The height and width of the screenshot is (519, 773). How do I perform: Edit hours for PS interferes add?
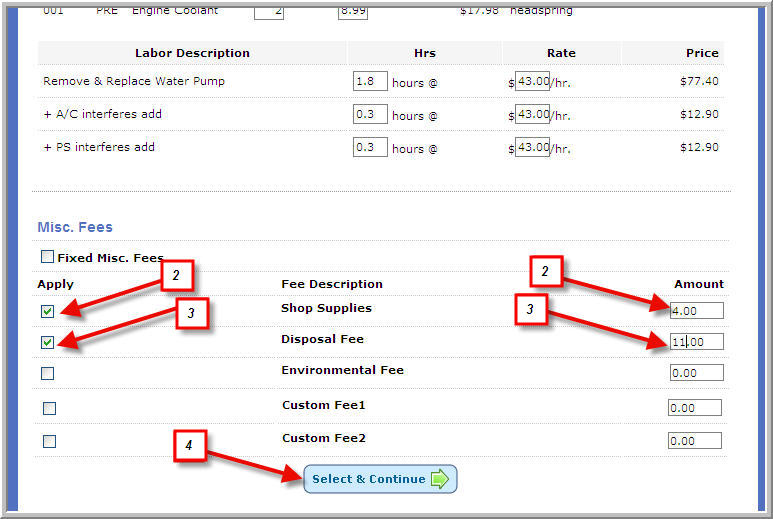[x=370, y=147]
